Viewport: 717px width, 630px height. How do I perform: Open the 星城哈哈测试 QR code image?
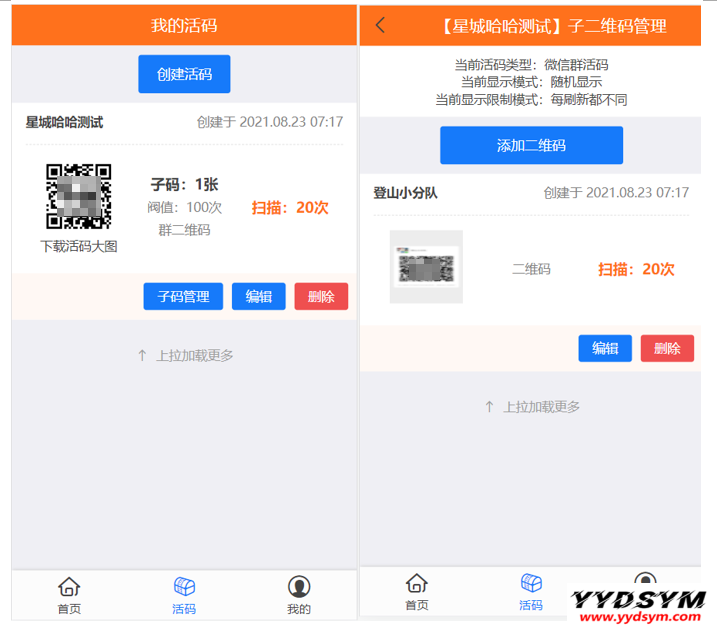pyautogui.click(x=79, y=197)
